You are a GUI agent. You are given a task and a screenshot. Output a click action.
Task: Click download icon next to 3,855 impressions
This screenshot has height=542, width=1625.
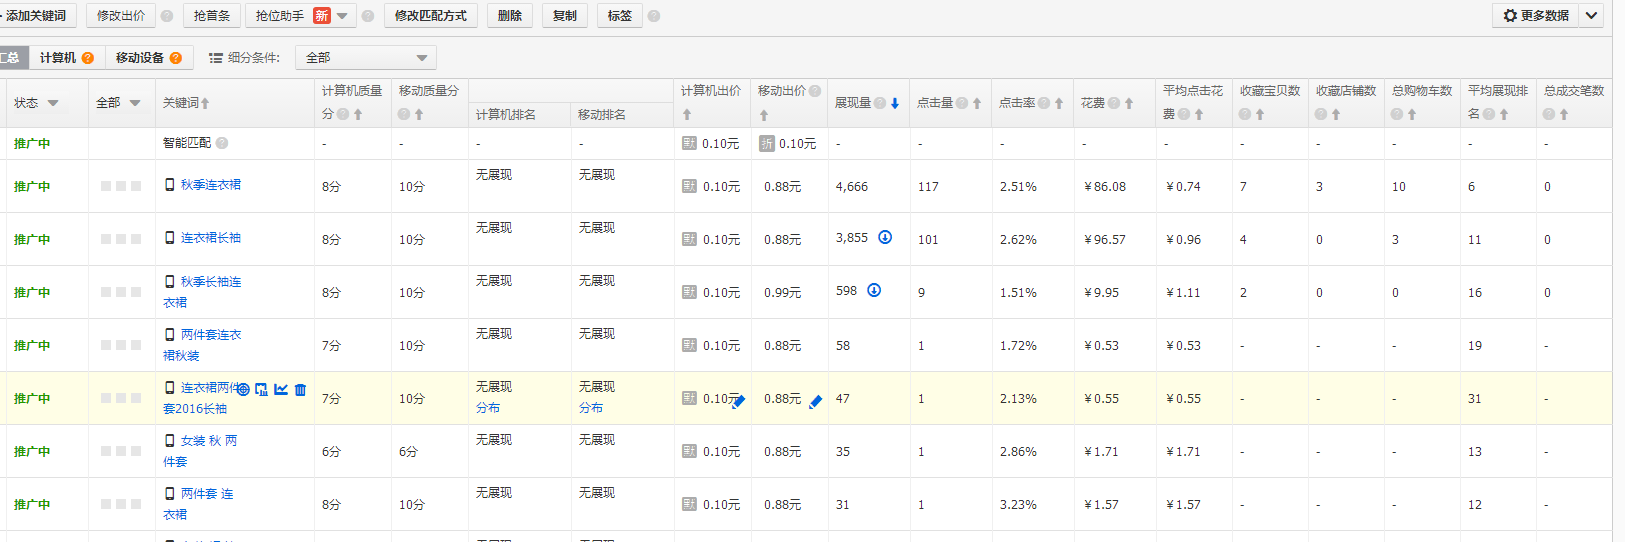[885, 237]
